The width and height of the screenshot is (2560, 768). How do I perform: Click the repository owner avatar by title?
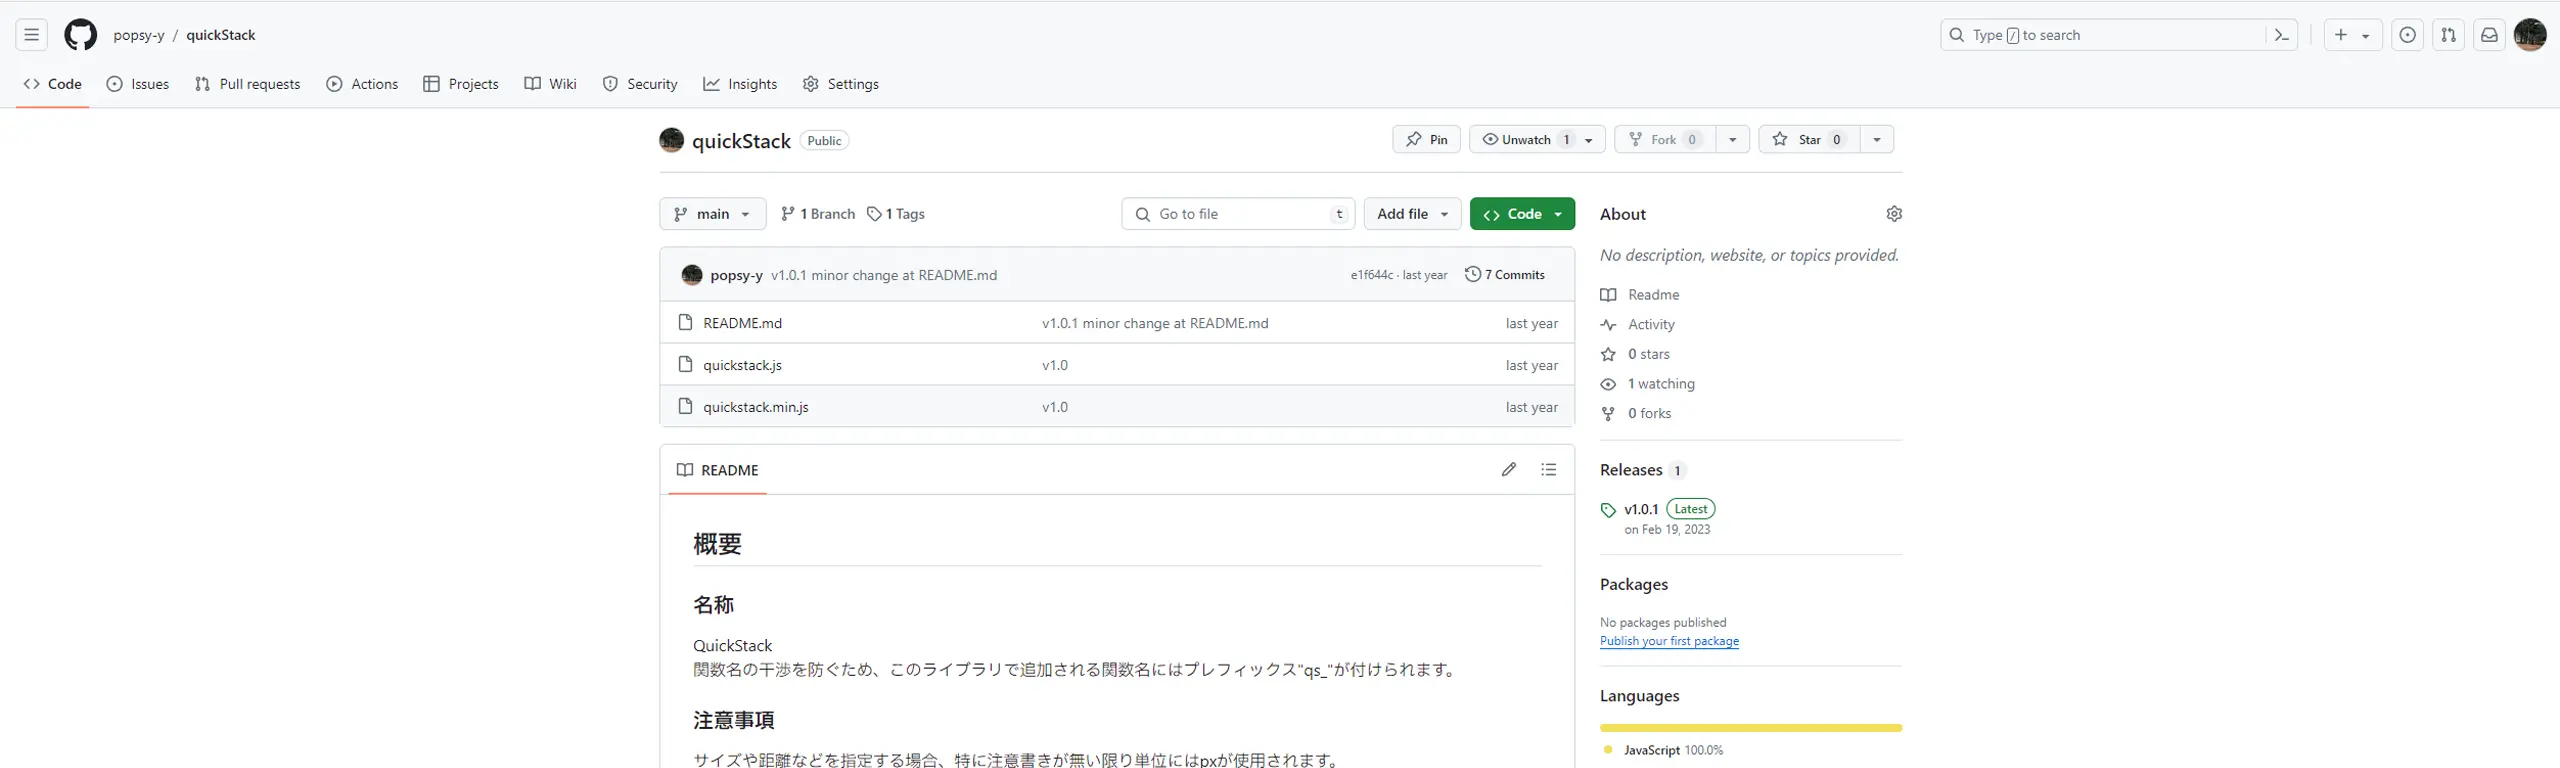(672, 140)
